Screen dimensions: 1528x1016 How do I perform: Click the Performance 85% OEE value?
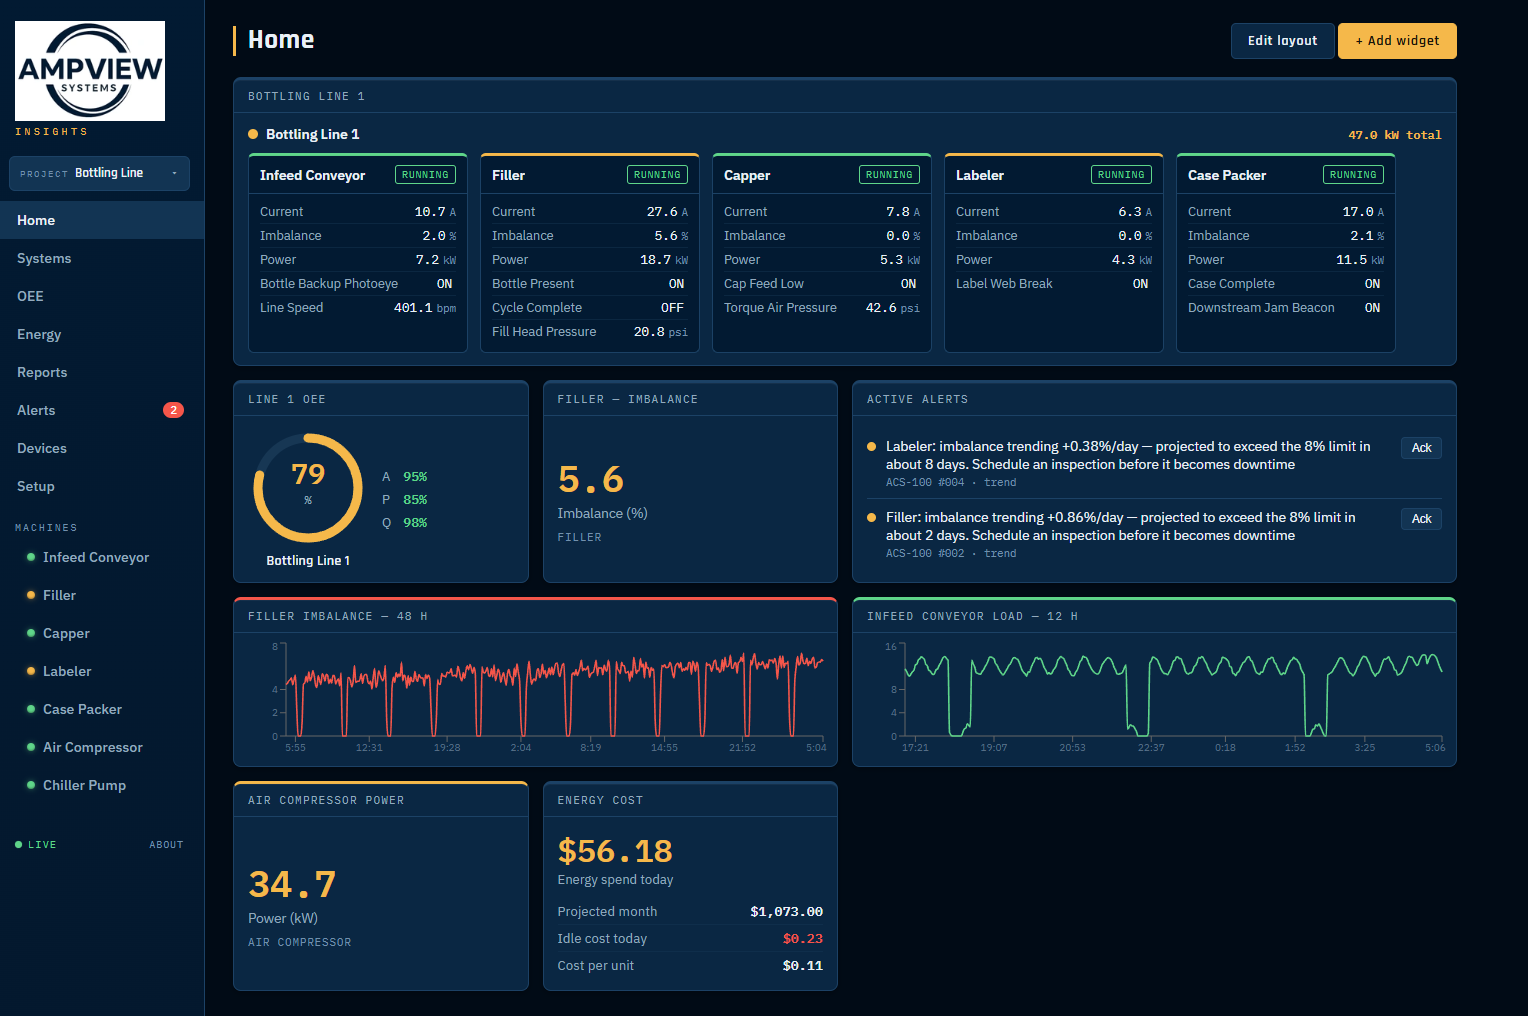point(415,500)
